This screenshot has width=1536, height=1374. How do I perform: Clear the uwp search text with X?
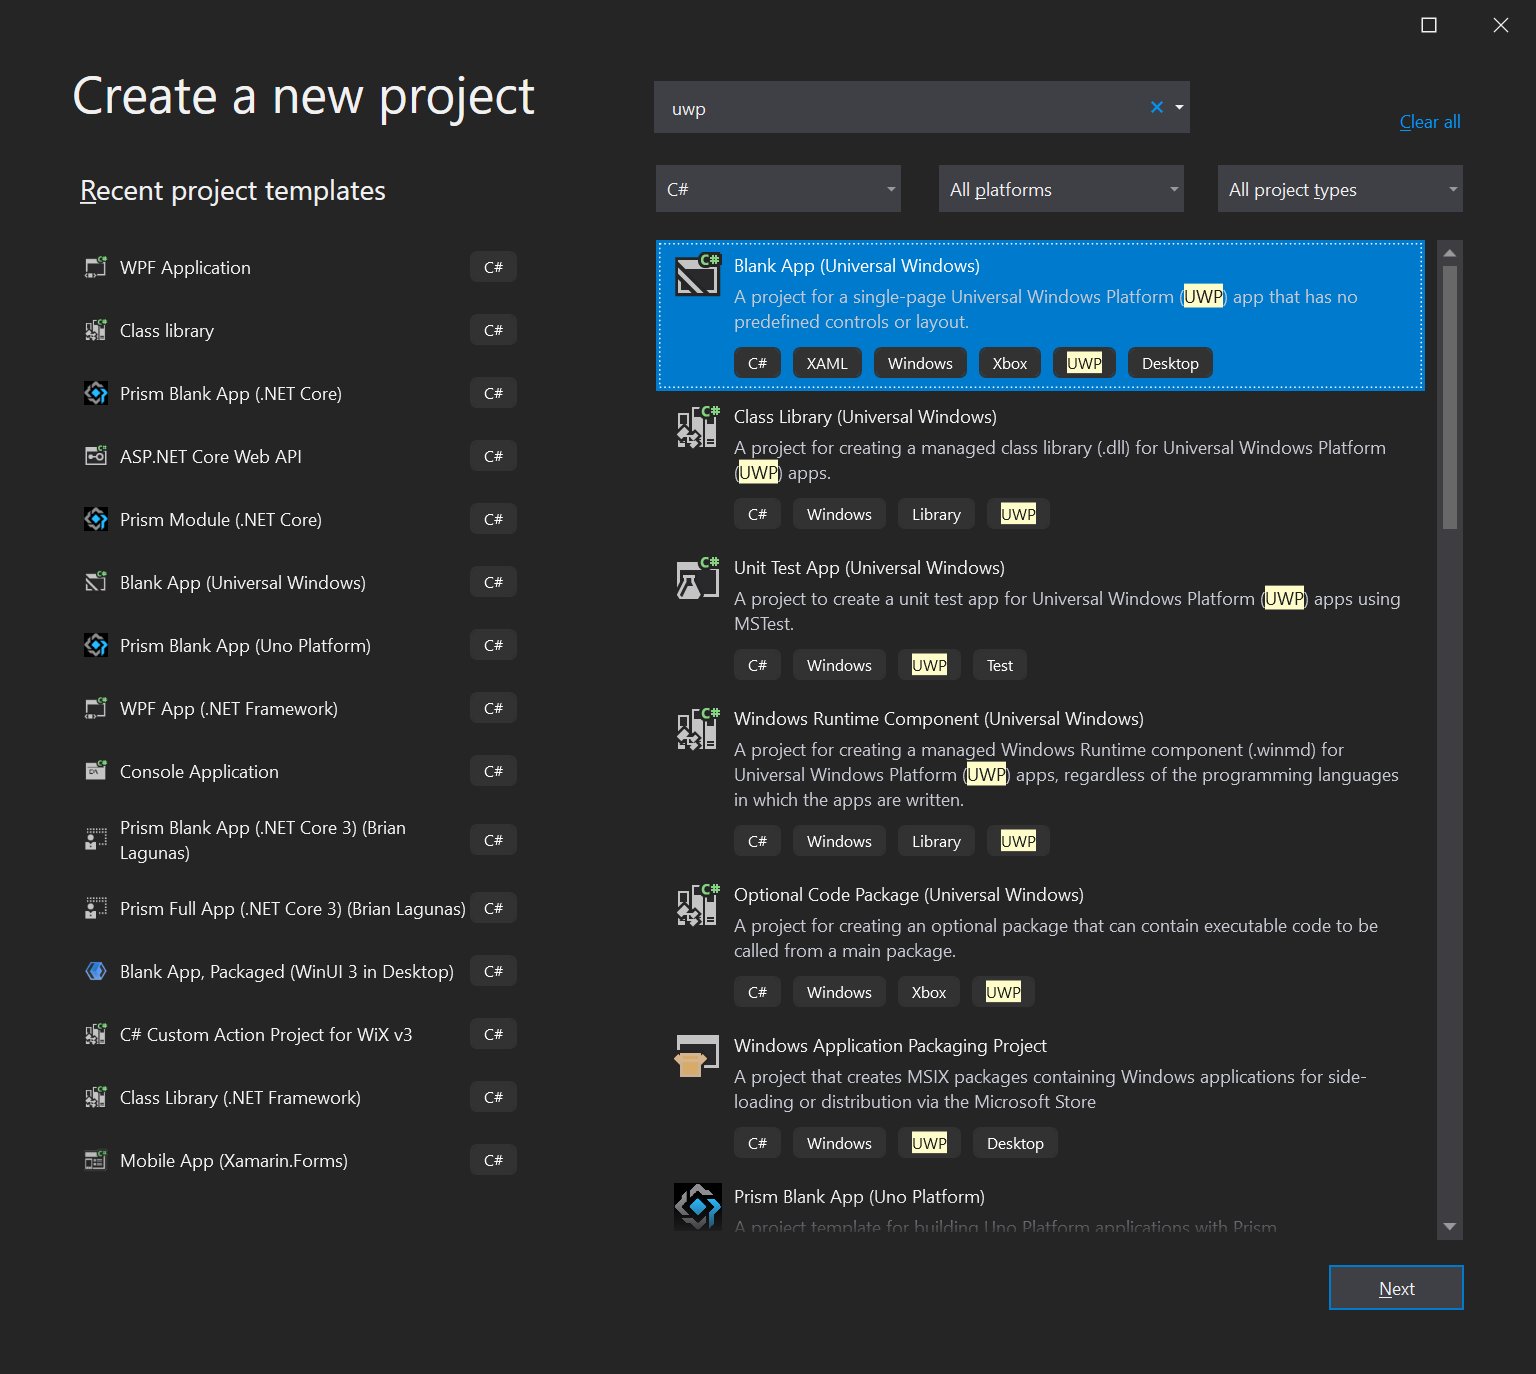coord(1157,107)
